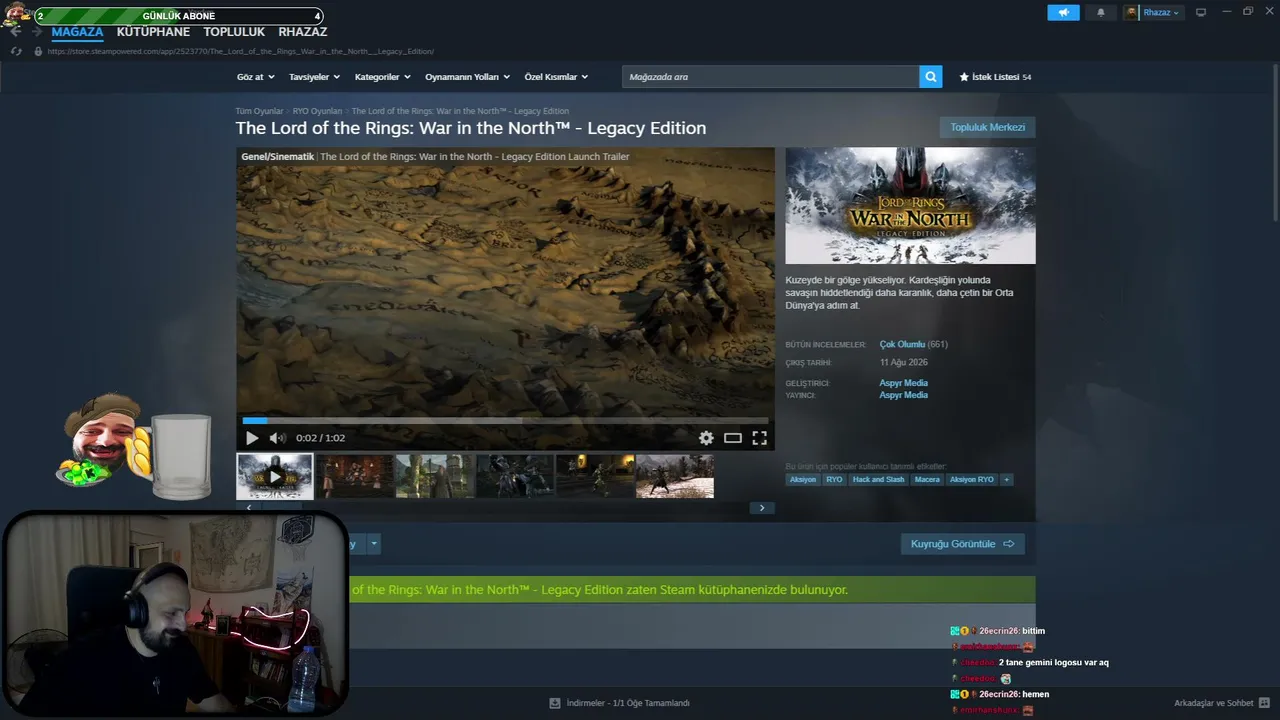Expand the "Göz at" menu
Viewport: 1280px width, 720px height.
click(255, 77)
